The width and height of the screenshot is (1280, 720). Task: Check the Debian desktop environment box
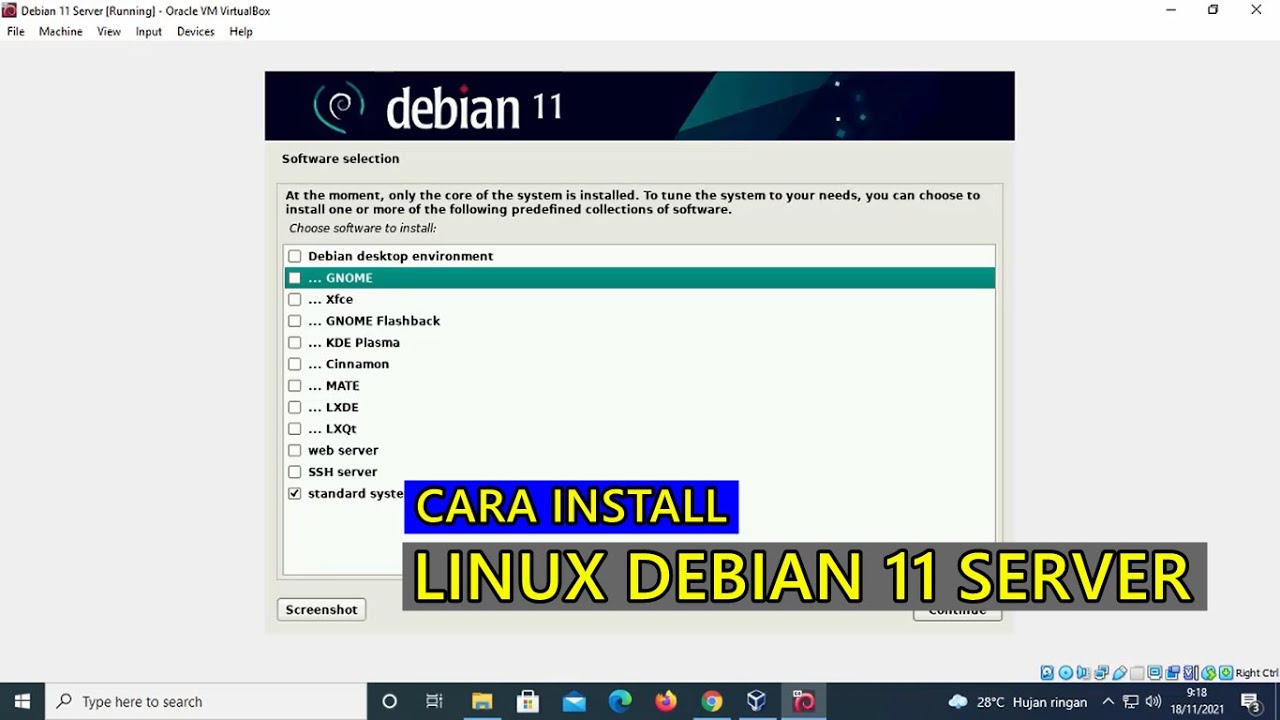point(294,256)
